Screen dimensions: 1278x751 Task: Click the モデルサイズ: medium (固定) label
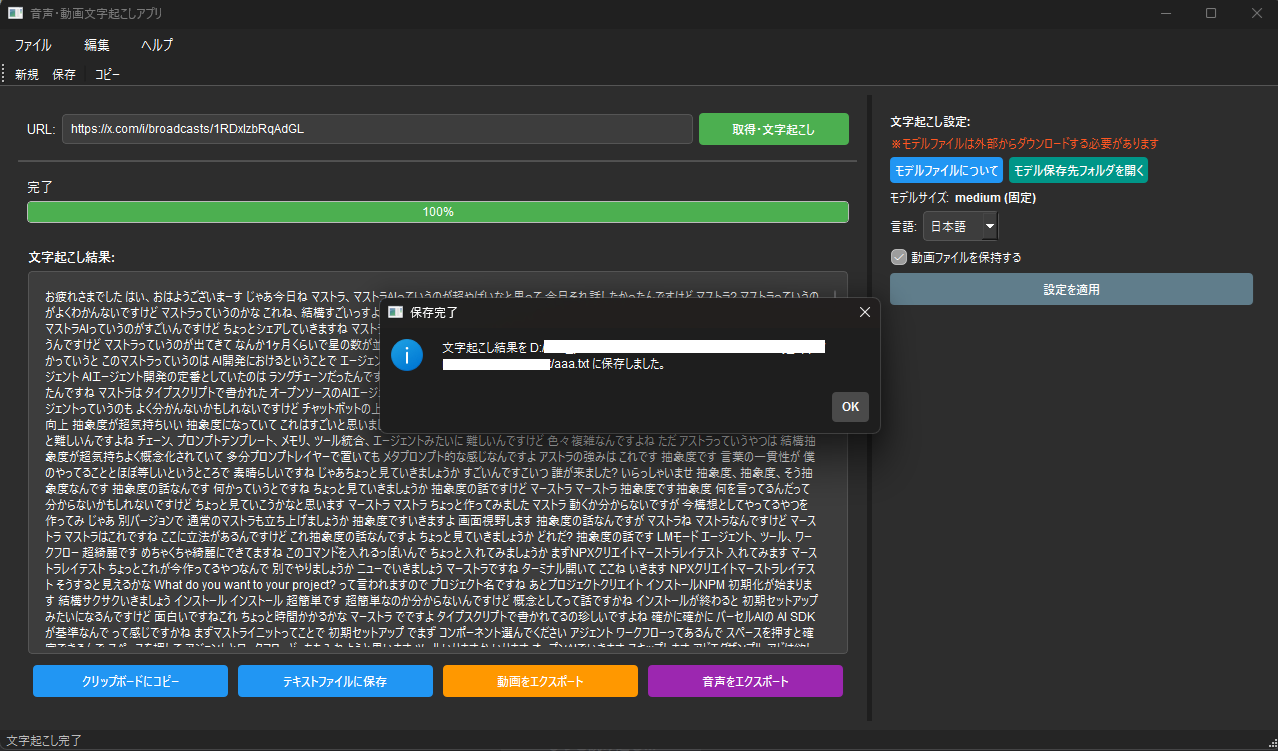point(963,198)
